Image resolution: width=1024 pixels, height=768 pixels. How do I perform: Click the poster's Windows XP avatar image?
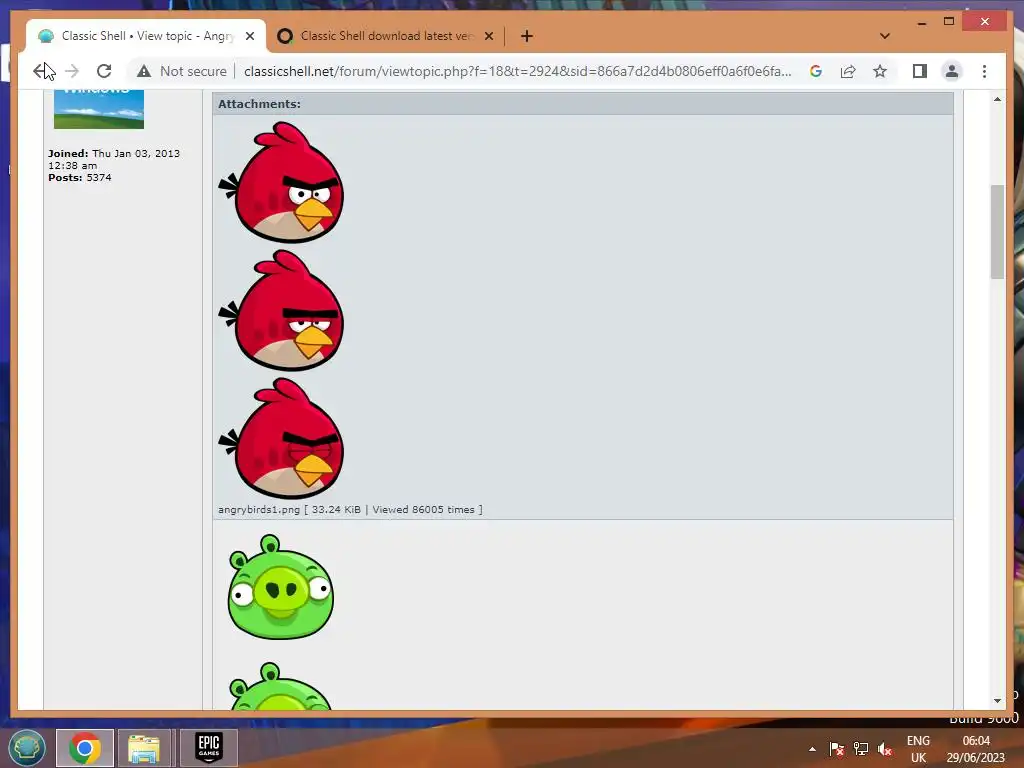pos(99,109)
